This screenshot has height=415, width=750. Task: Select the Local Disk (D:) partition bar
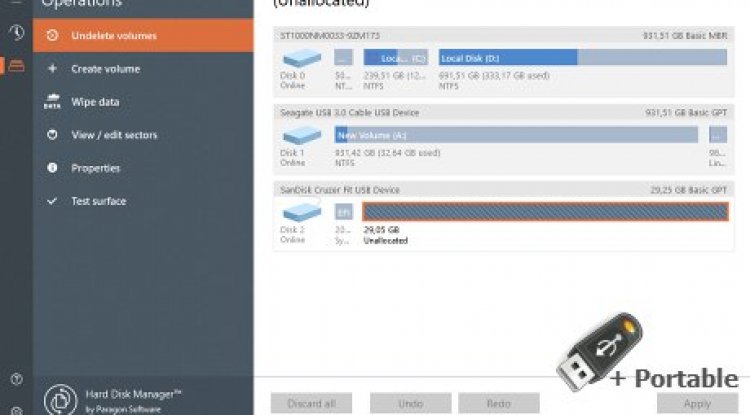point(583,57)
